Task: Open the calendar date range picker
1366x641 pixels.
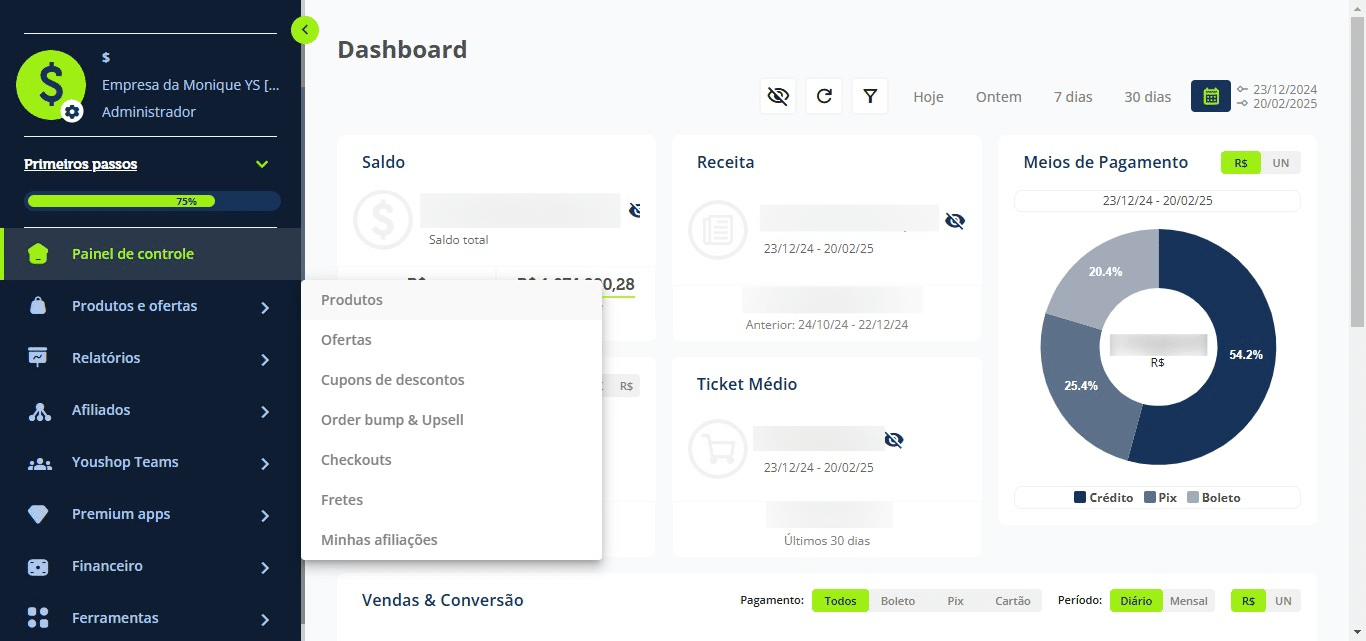Action: point(1210,96)
